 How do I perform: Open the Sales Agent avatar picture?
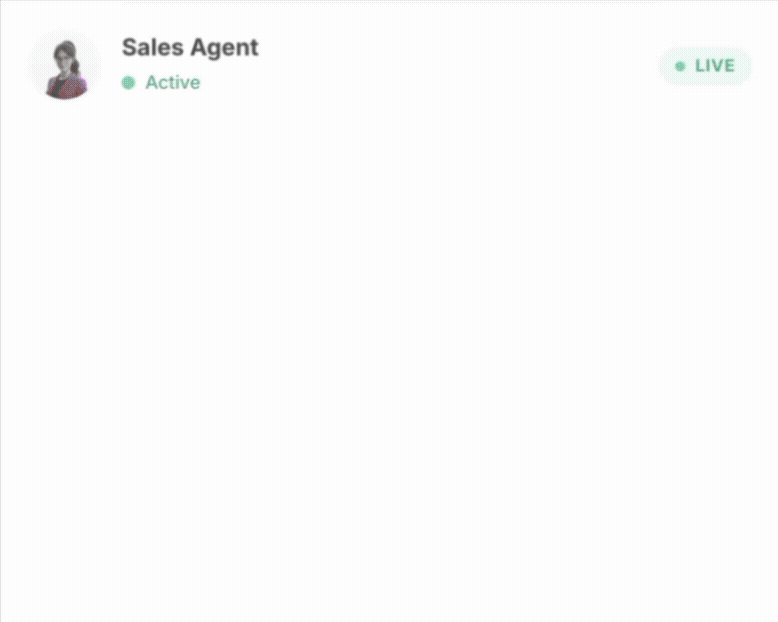point(65,66)
